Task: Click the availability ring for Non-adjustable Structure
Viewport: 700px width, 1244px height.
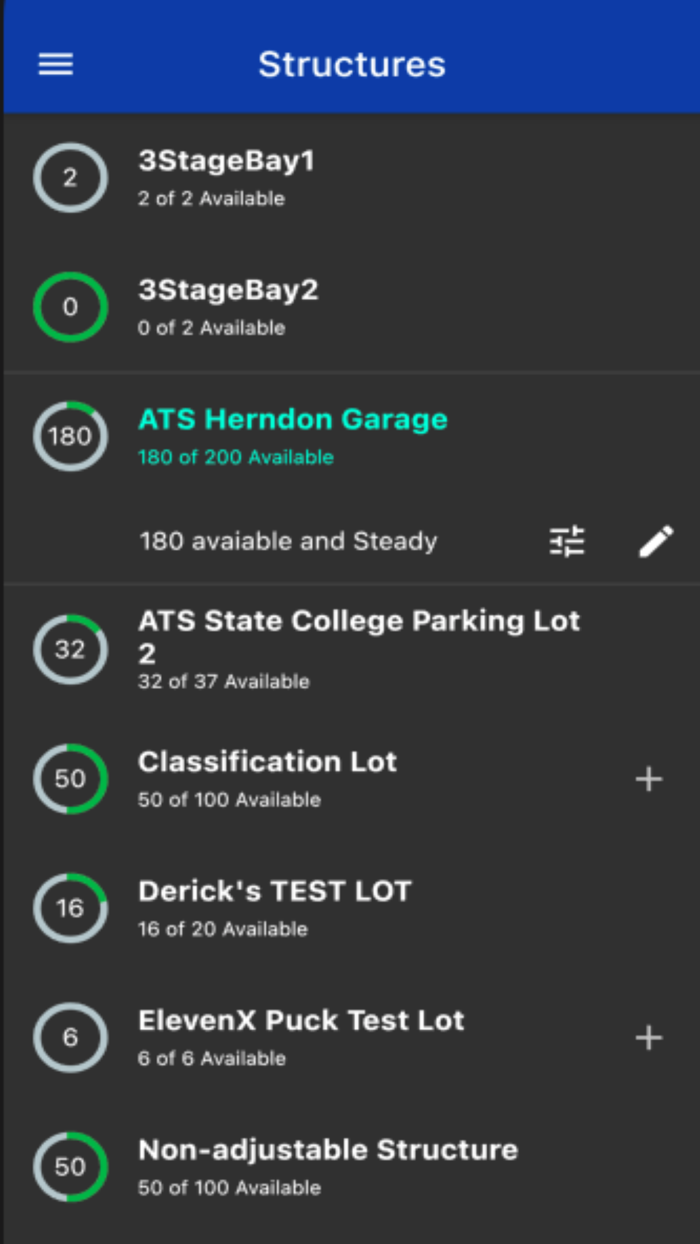Action: pyautogui.click(x=69, y=1166)
